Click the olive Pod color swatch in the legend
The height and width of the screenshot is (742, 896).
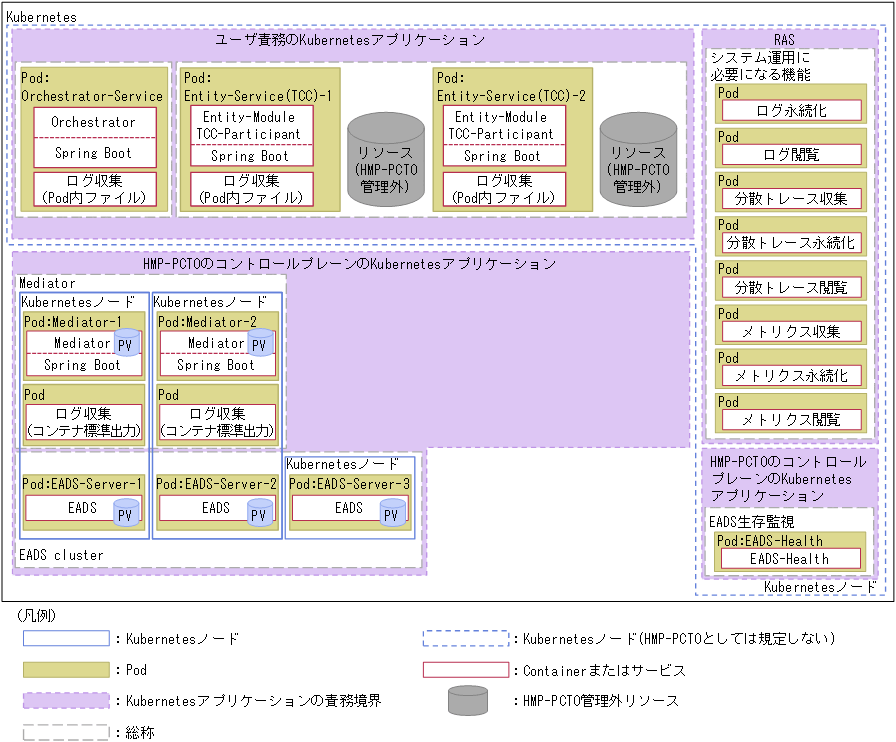click(x=65, y=670)
